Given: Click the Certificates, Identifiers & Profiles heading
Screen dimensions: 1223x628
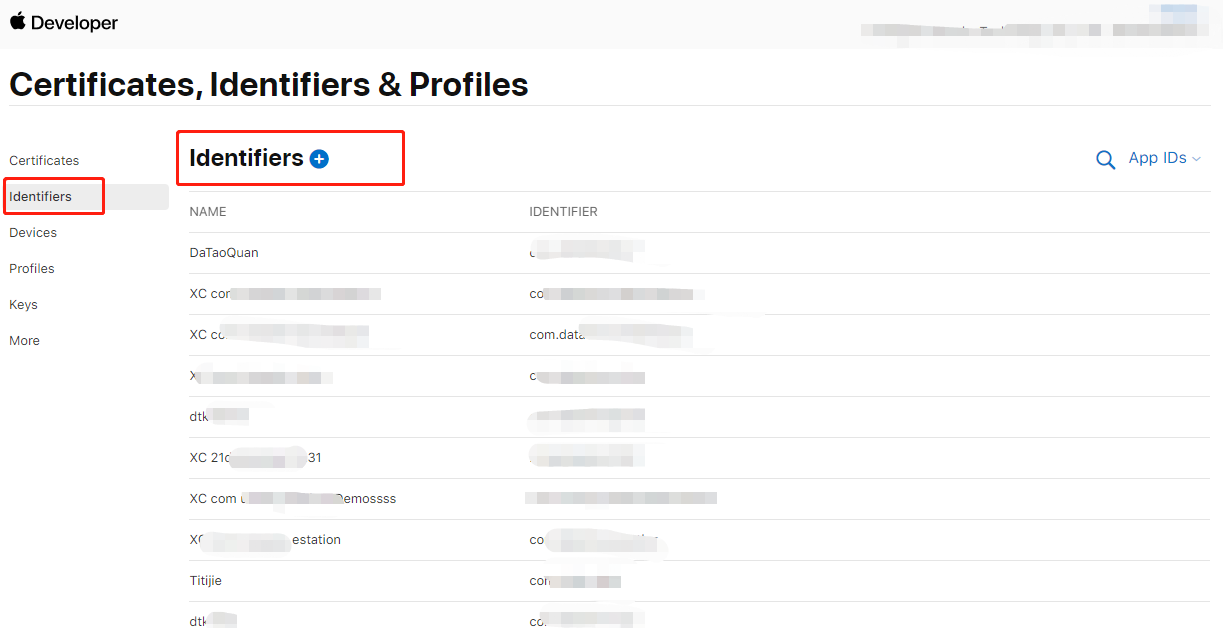Looking at the screenshot, I should click(x=269, y=84).
